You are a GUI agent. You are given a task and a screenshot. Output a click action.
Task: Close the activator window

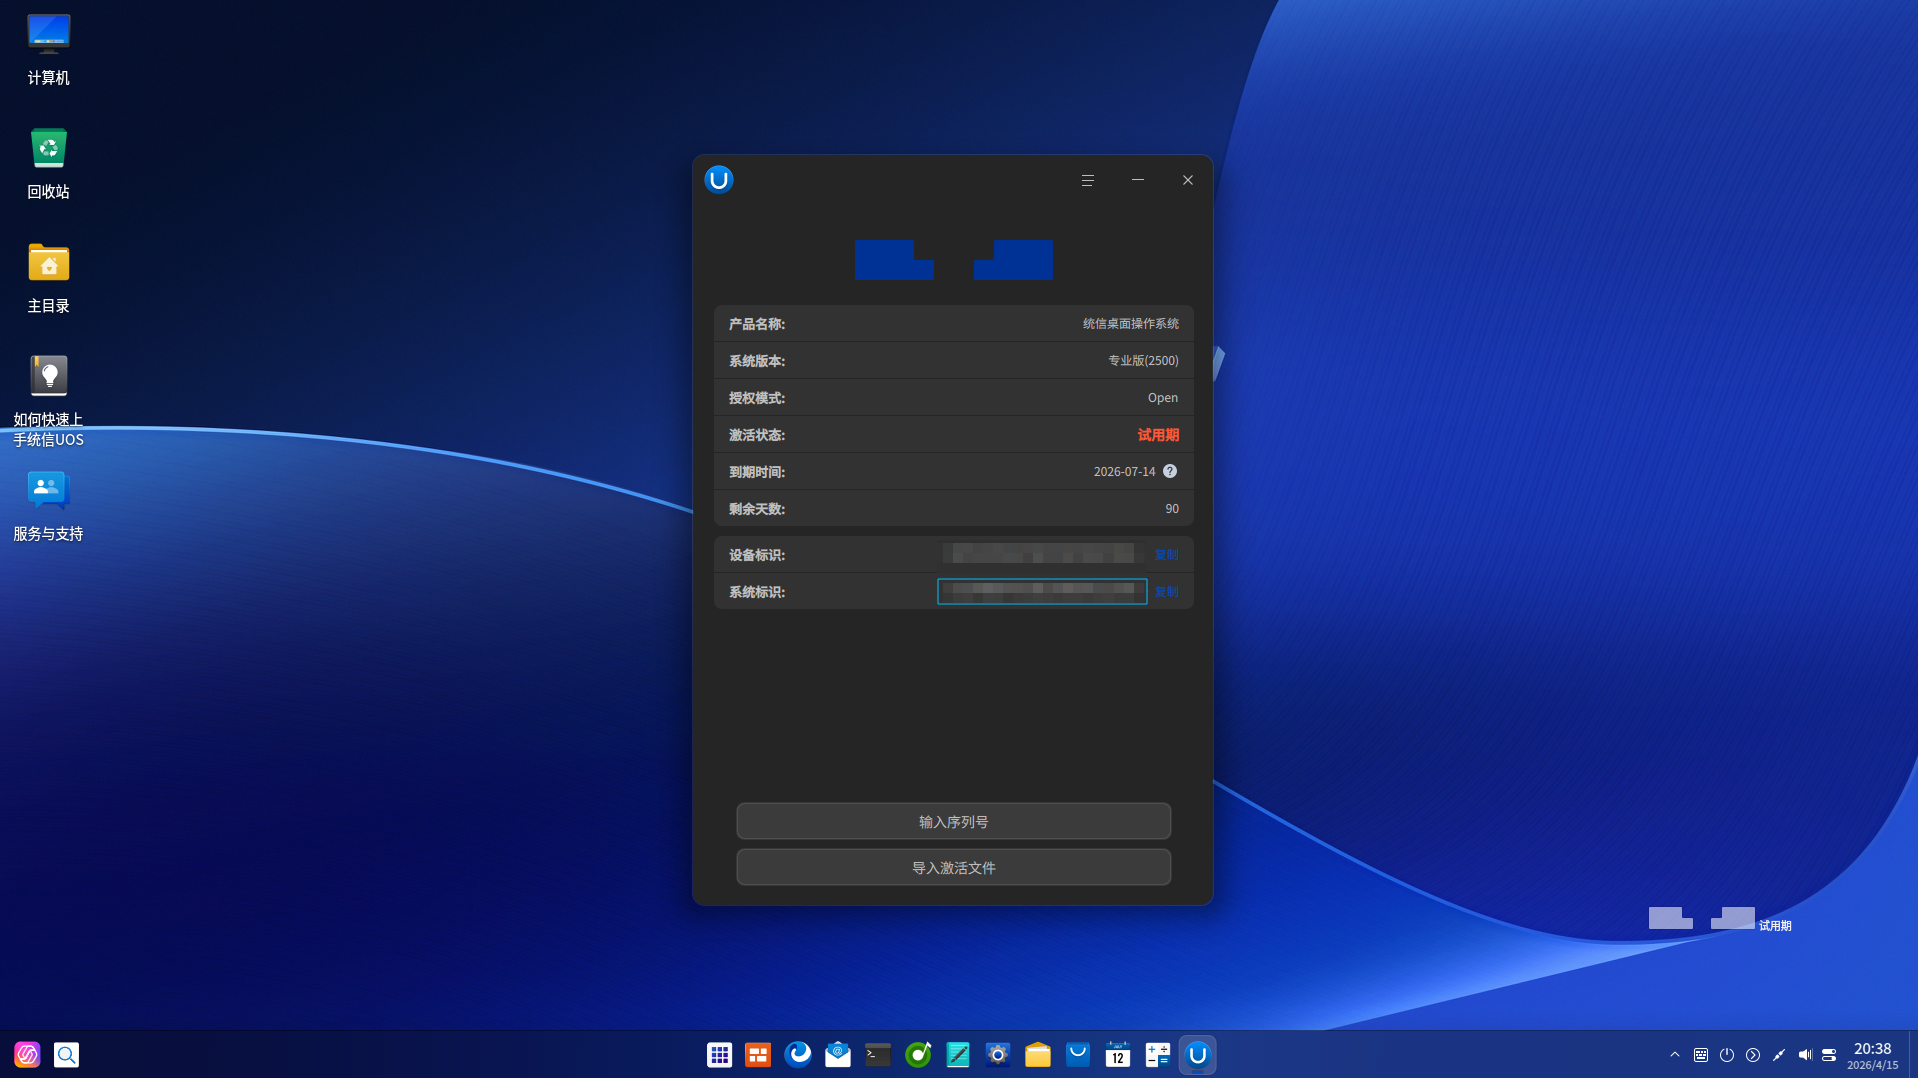click(1187, 180)
